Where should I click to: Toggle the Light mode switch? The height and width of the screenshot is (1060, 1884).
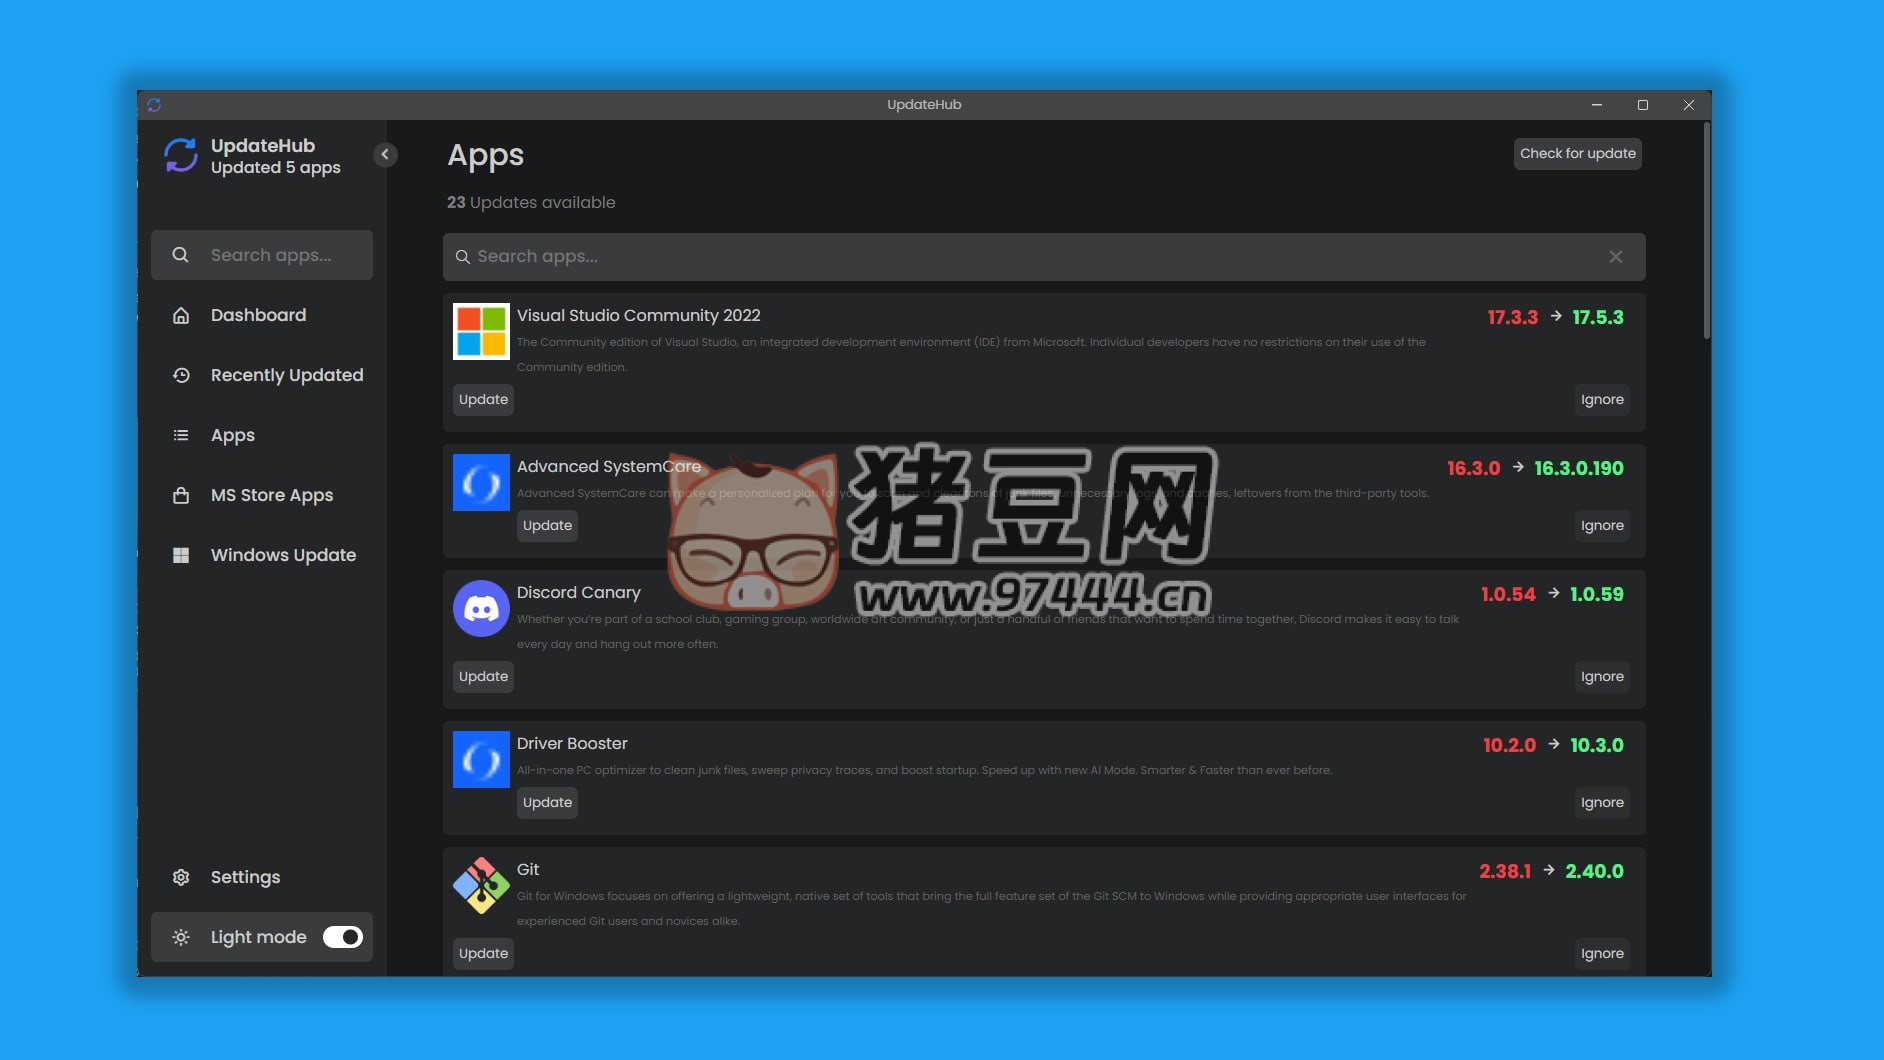(x=342, y=937)
